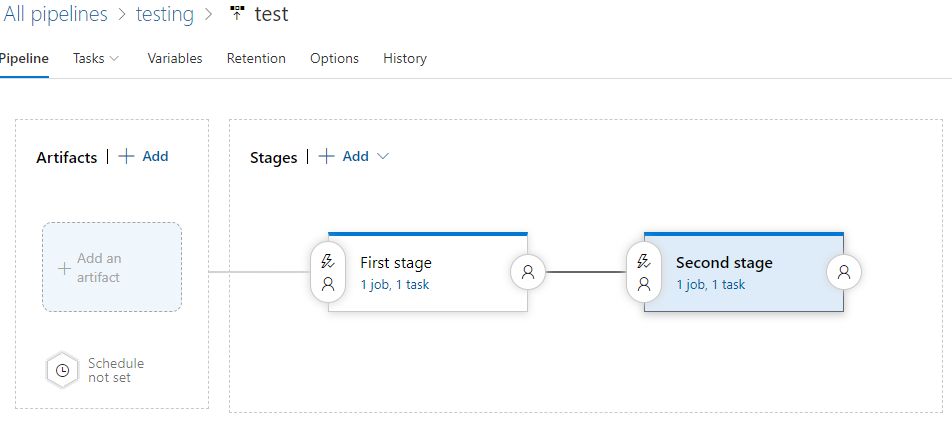
Task: Click the plus icon next to Artifacts
Action: tap(126, 156)
